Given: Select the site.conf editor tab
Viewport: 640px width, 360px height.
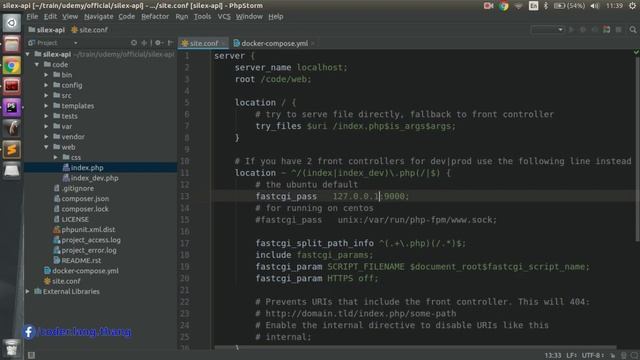Looking at the screenshot, I should (203, 43).
